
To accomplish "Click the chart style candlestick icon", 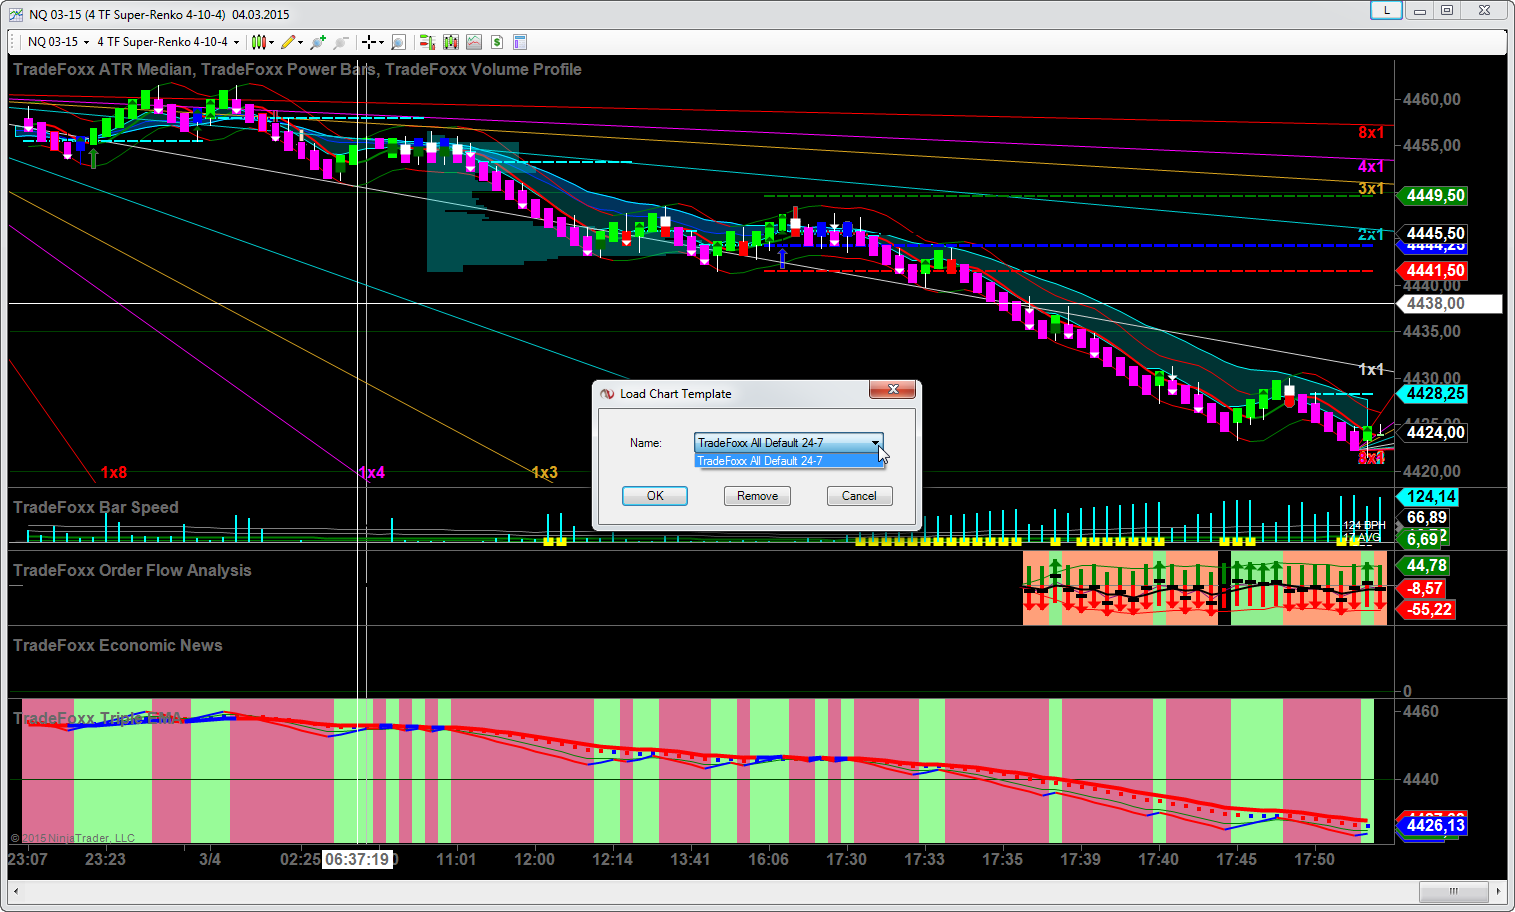I will (x=259, y=42).
